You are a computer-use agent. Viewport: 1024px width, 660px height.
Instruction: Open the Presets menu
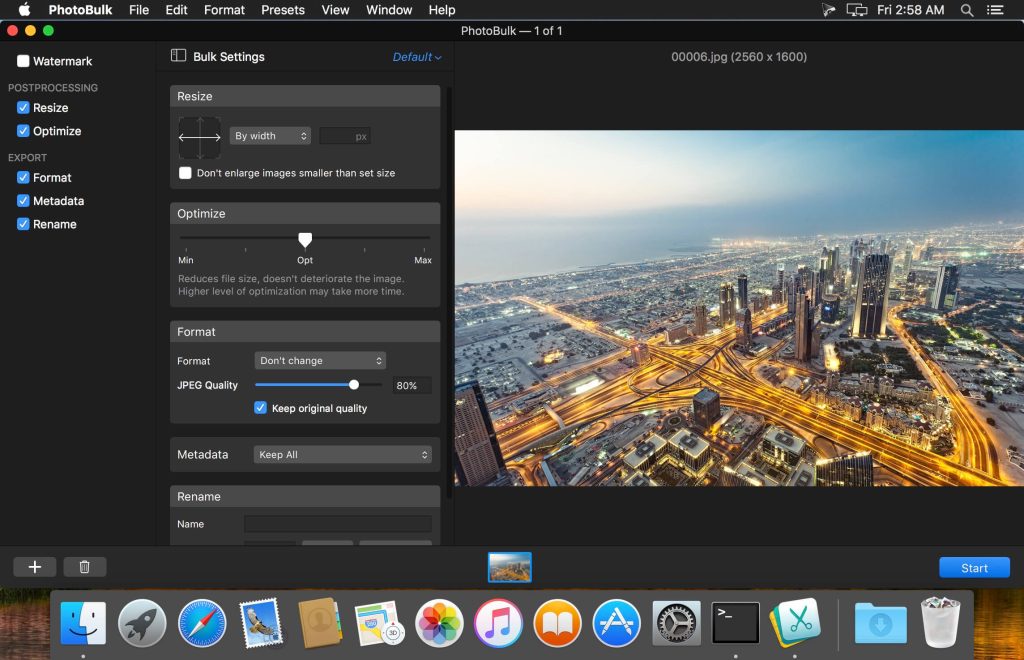click(x=283, y=10)
